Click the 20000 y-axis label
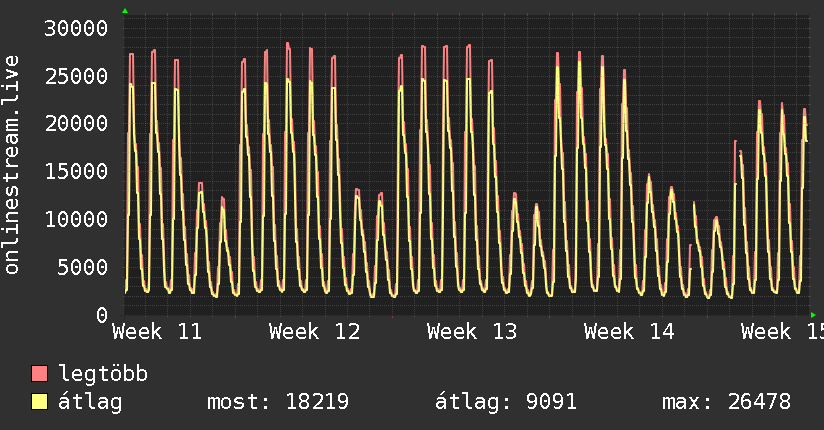Image resolution: width=824 pixels, height=430 pixels. pyautogui.click(x=76, y=124)
